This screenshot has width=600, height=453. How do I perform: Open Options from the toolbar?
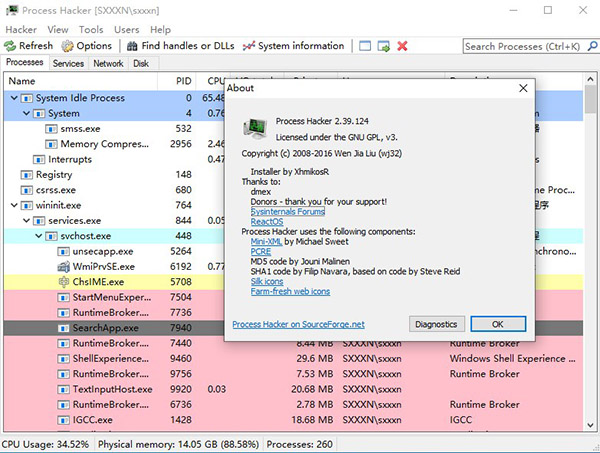[68, 46]
